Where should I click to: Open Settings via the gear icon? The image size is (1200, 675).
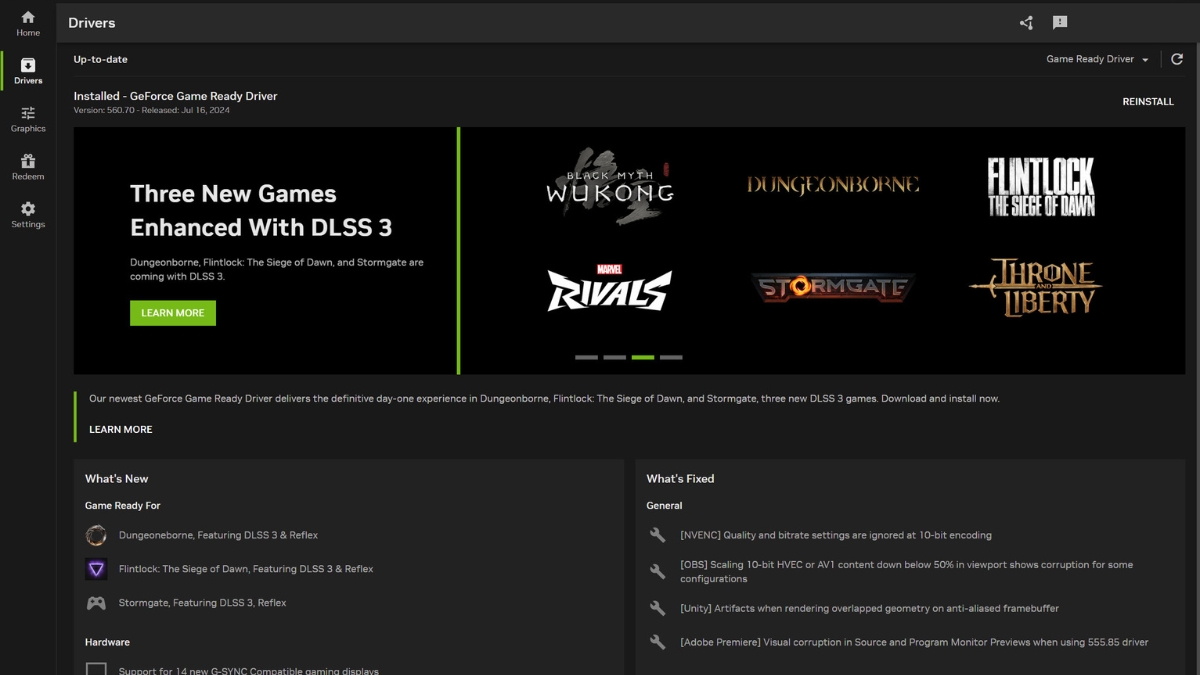(27, 211)
